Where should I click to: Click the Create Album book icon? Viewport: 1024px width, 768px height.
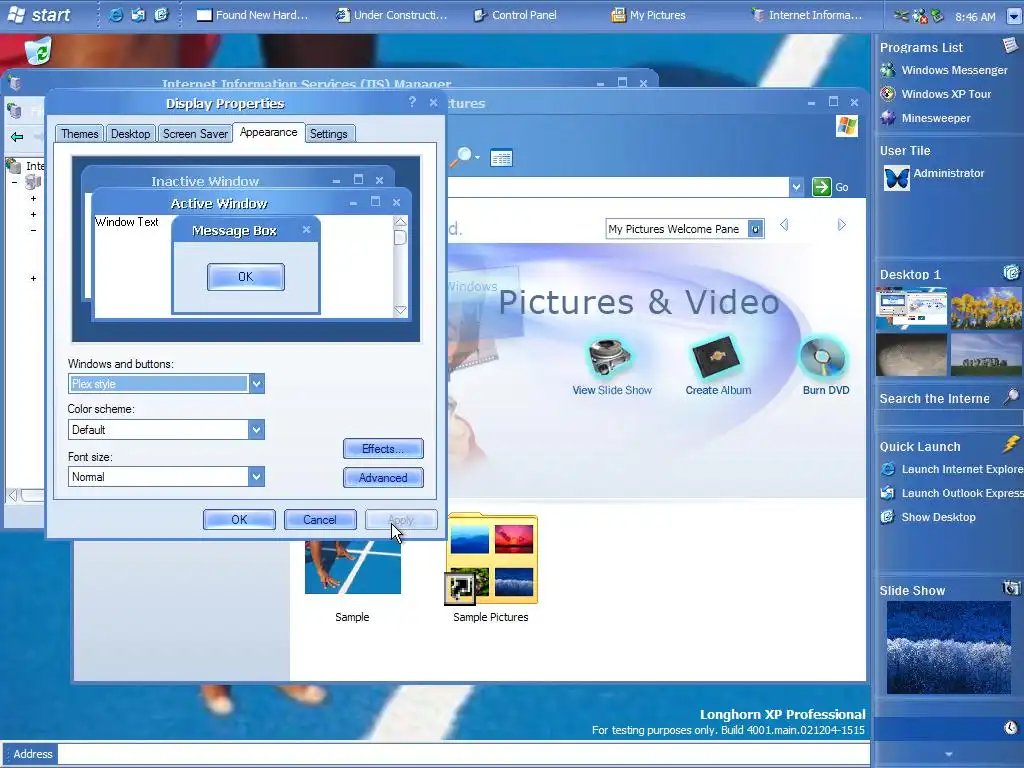(x=716, y=357)
